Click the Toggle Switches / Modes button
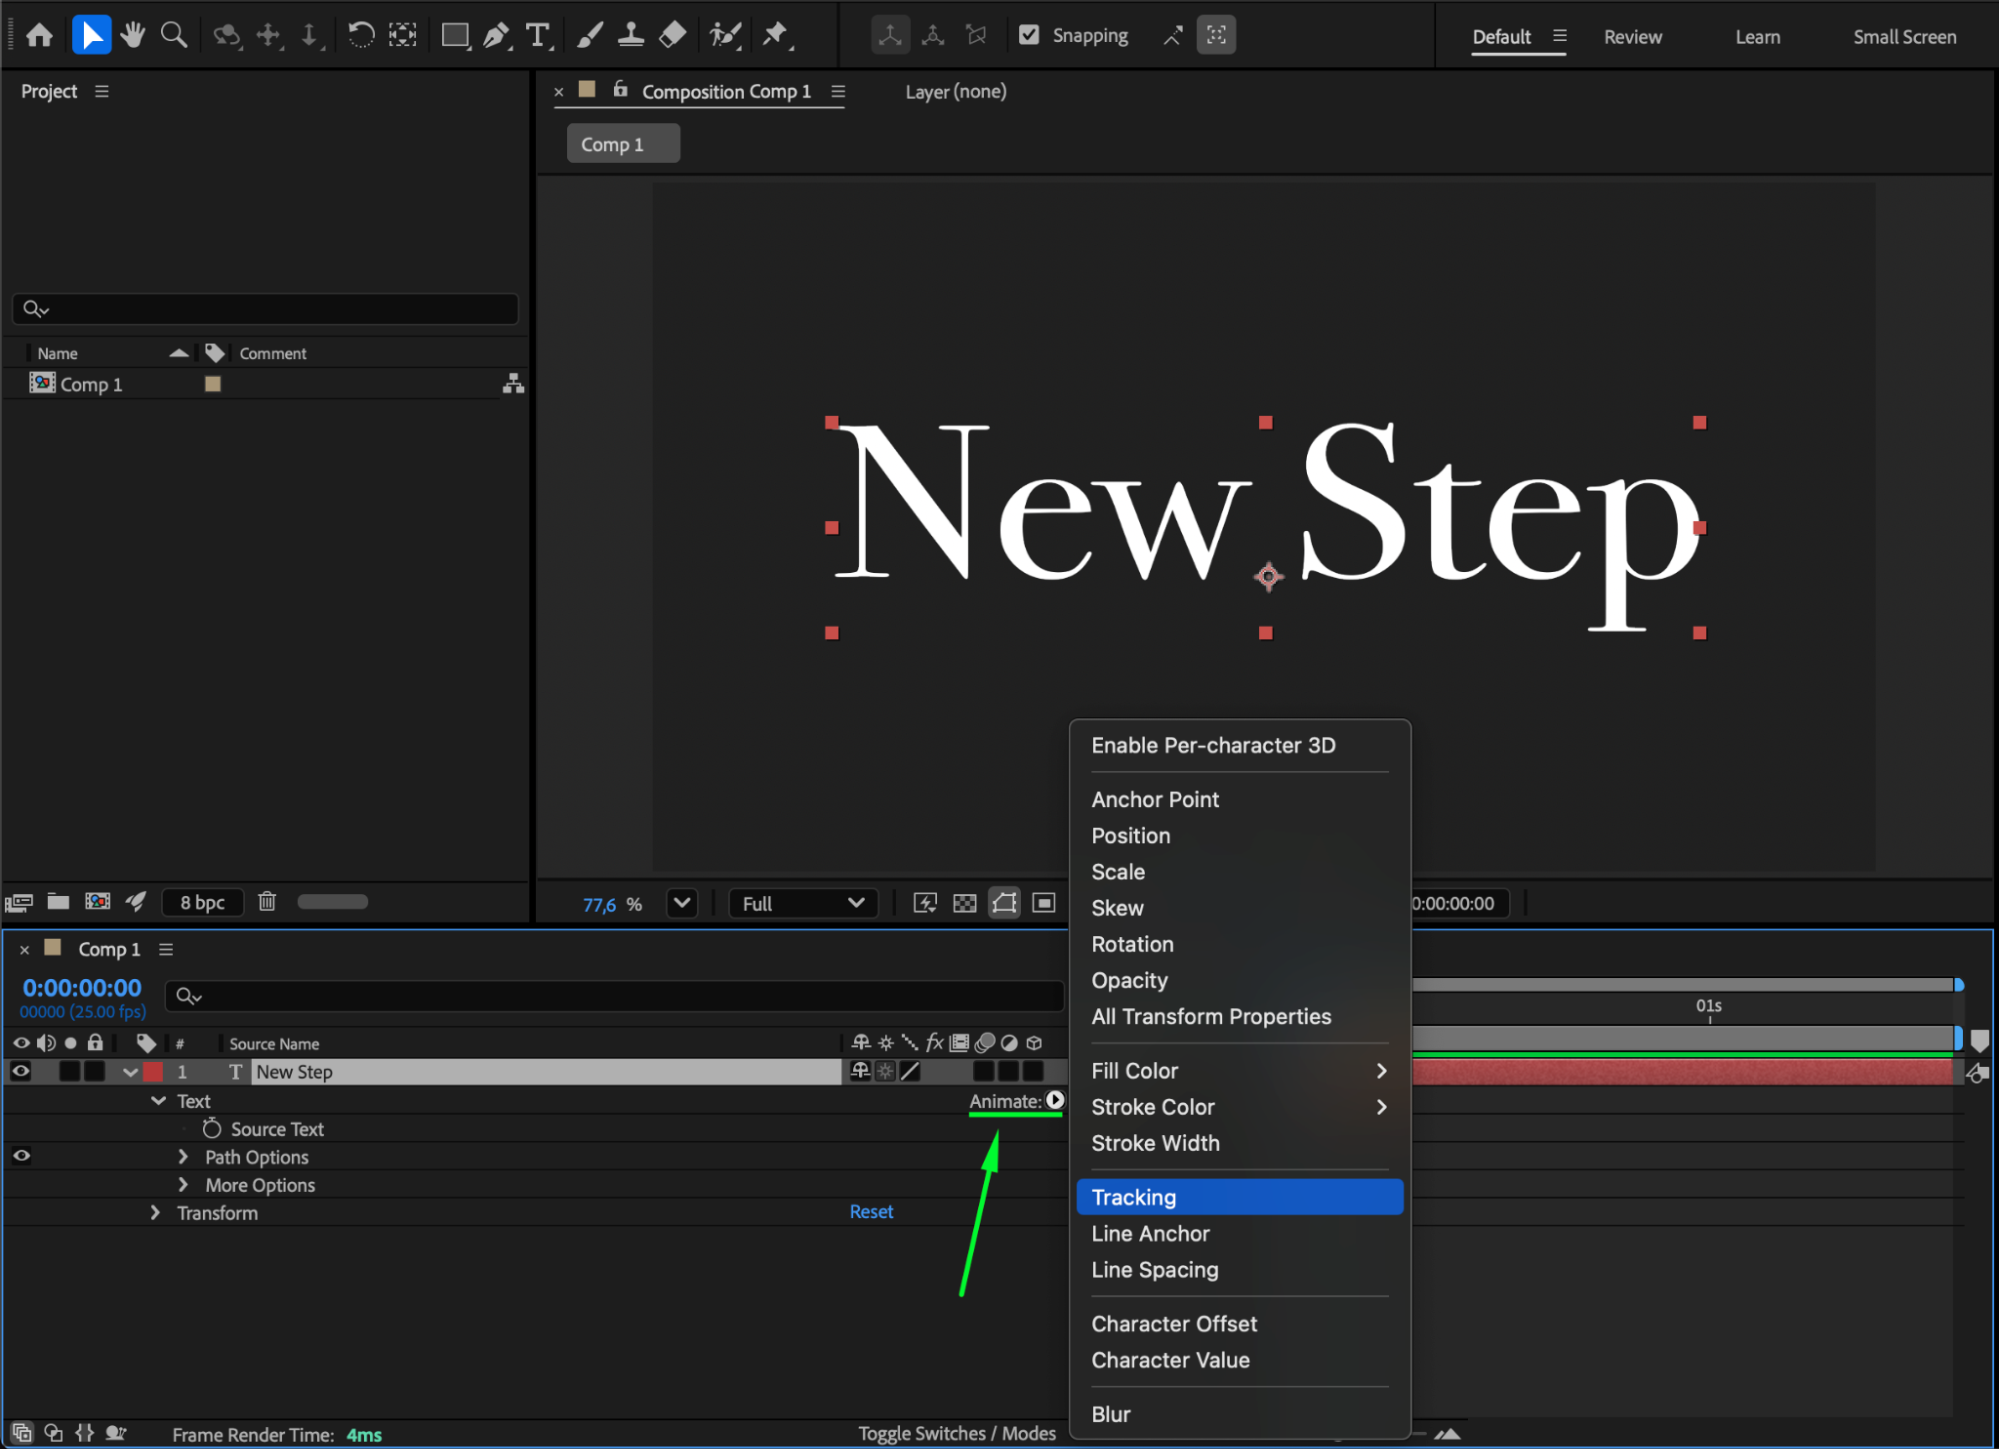The height and width of the screenshot is (1450, 1999). [x=956, y=1434]
